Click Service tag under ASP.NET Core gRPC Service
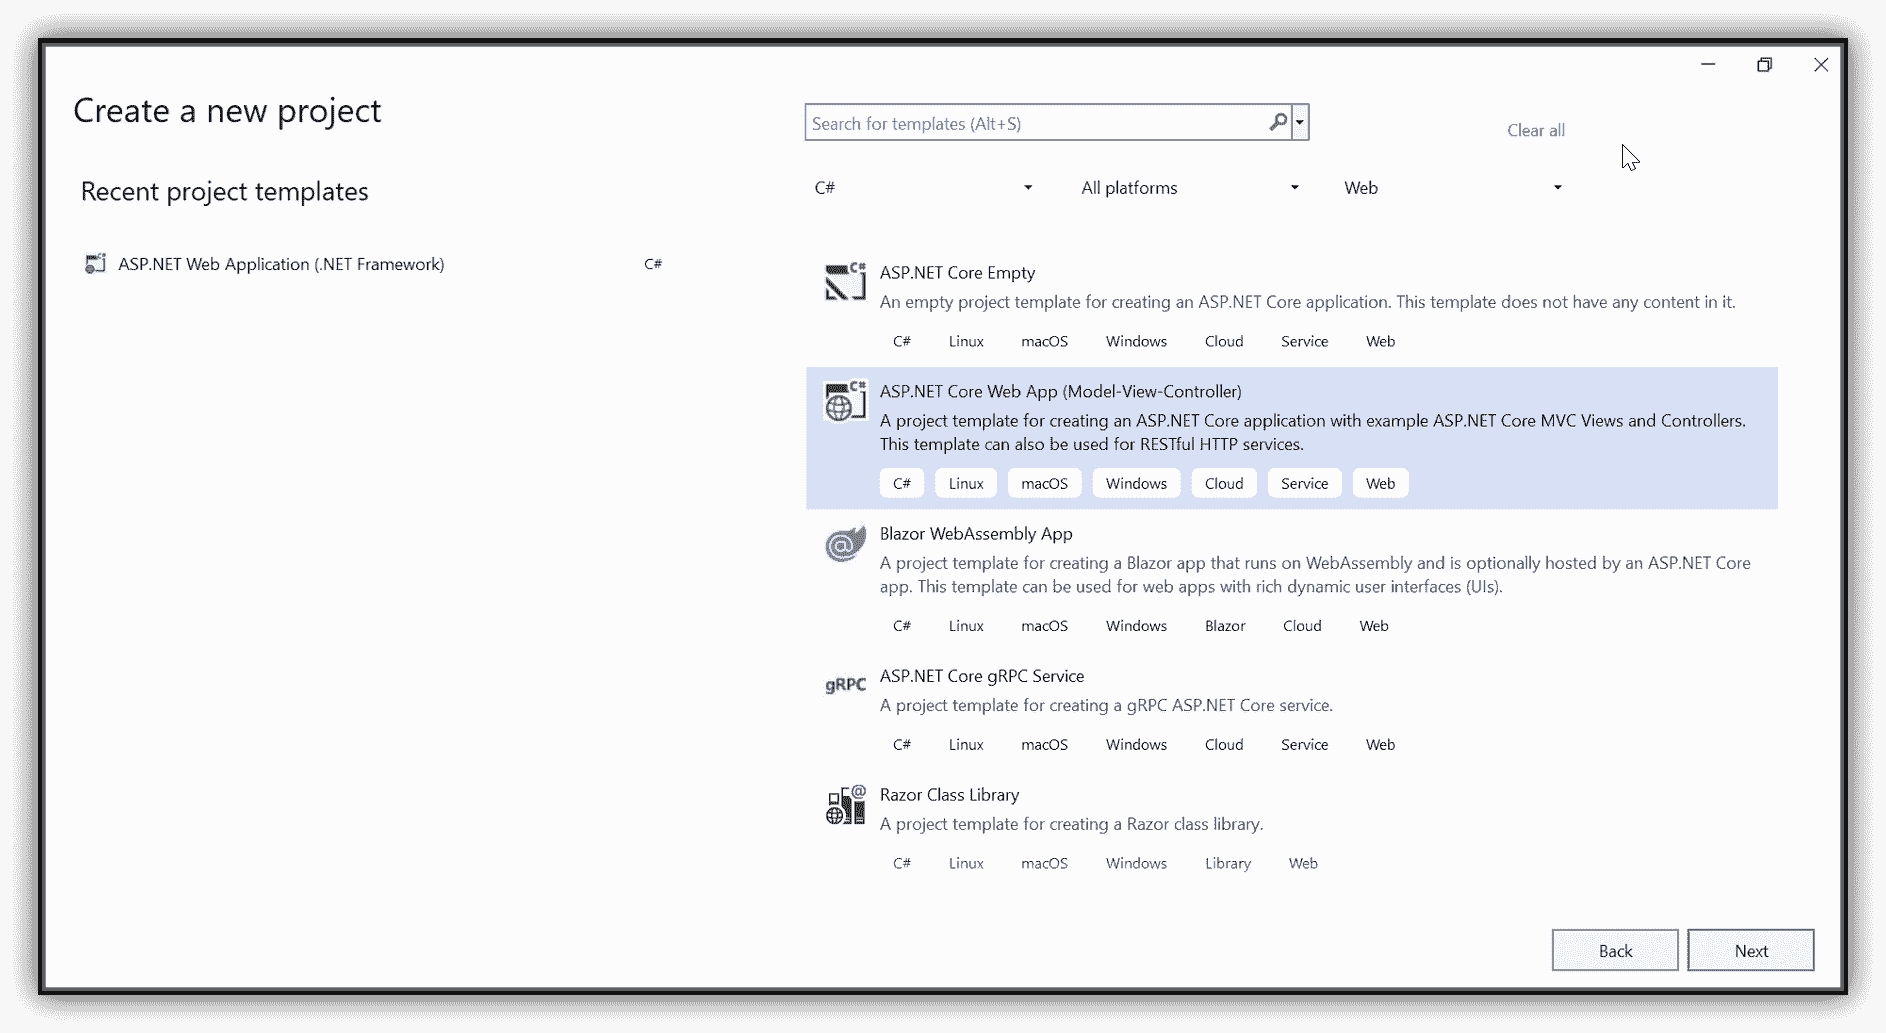Image resolution: width=1886 pixels, height=1033 pixels. coord(1304,745)
